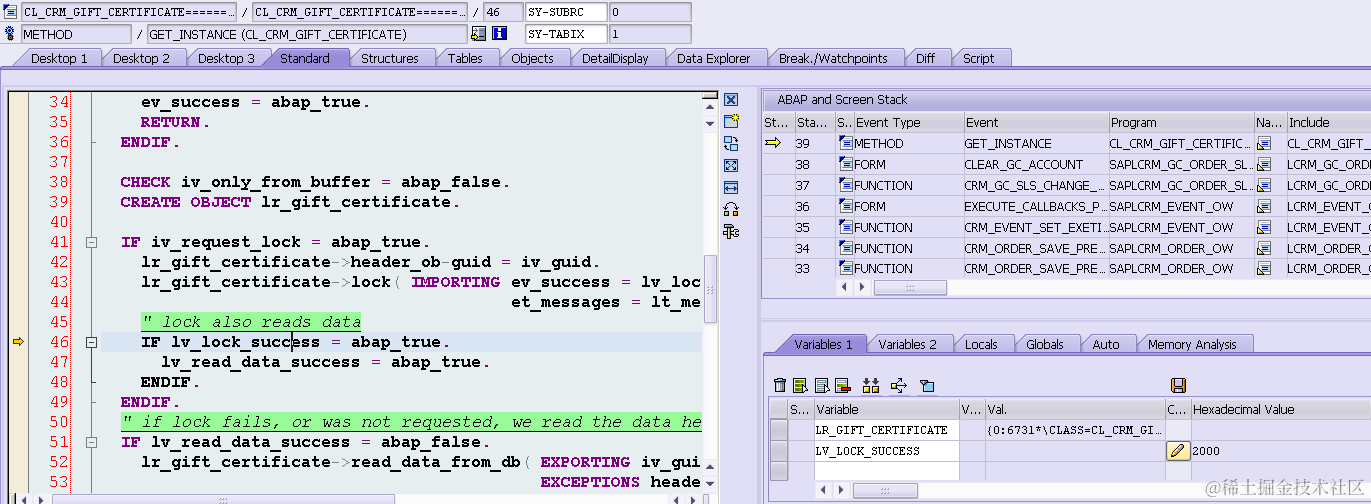The width and height of the screenshot is (1371, 504).
Task: Click the stack table horizontal scrollbar thumb
Action: 910,287
